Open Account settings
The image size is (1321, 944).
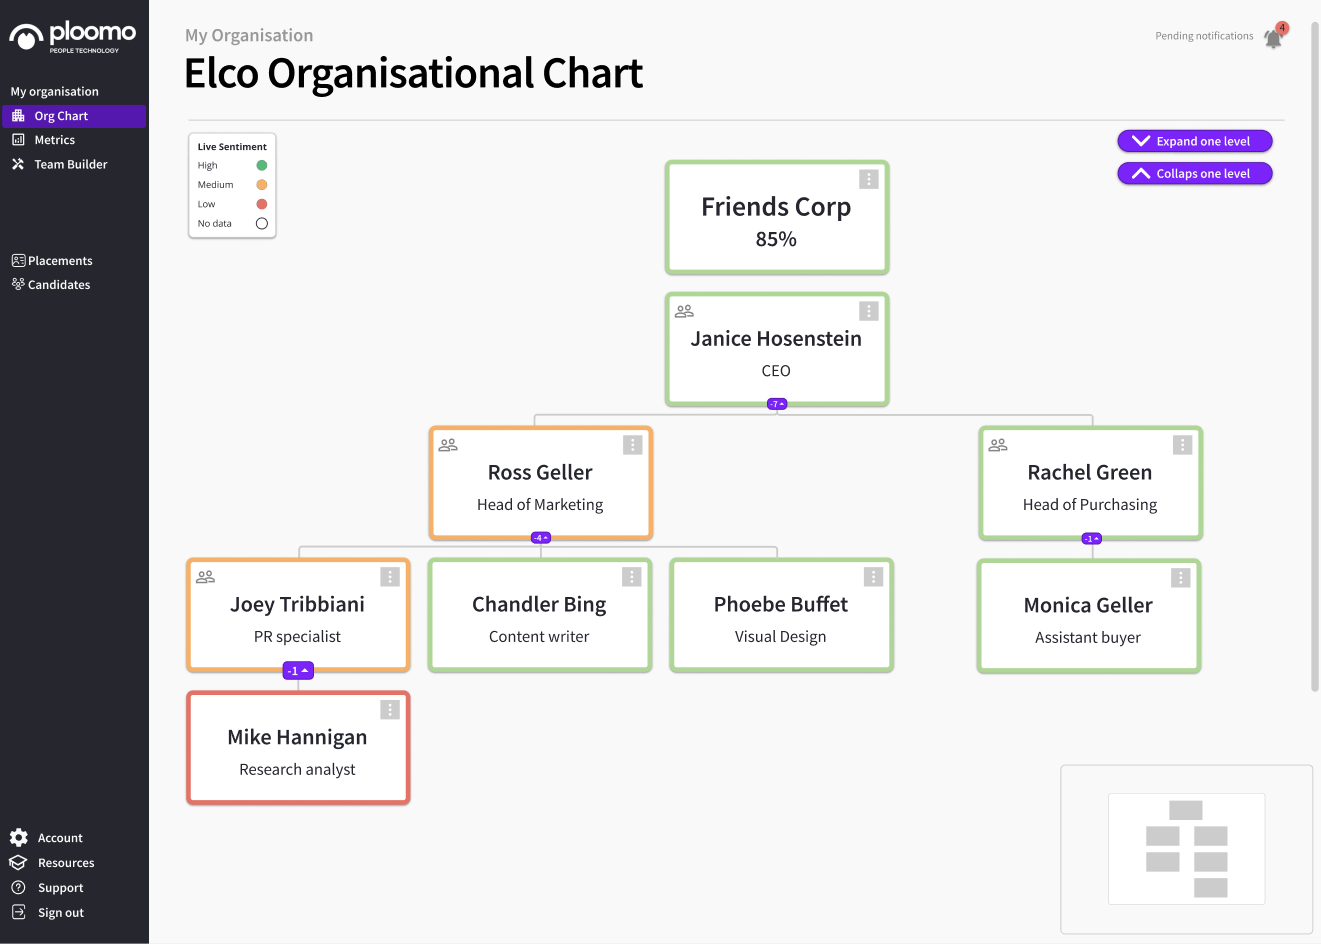pos(59,837)
